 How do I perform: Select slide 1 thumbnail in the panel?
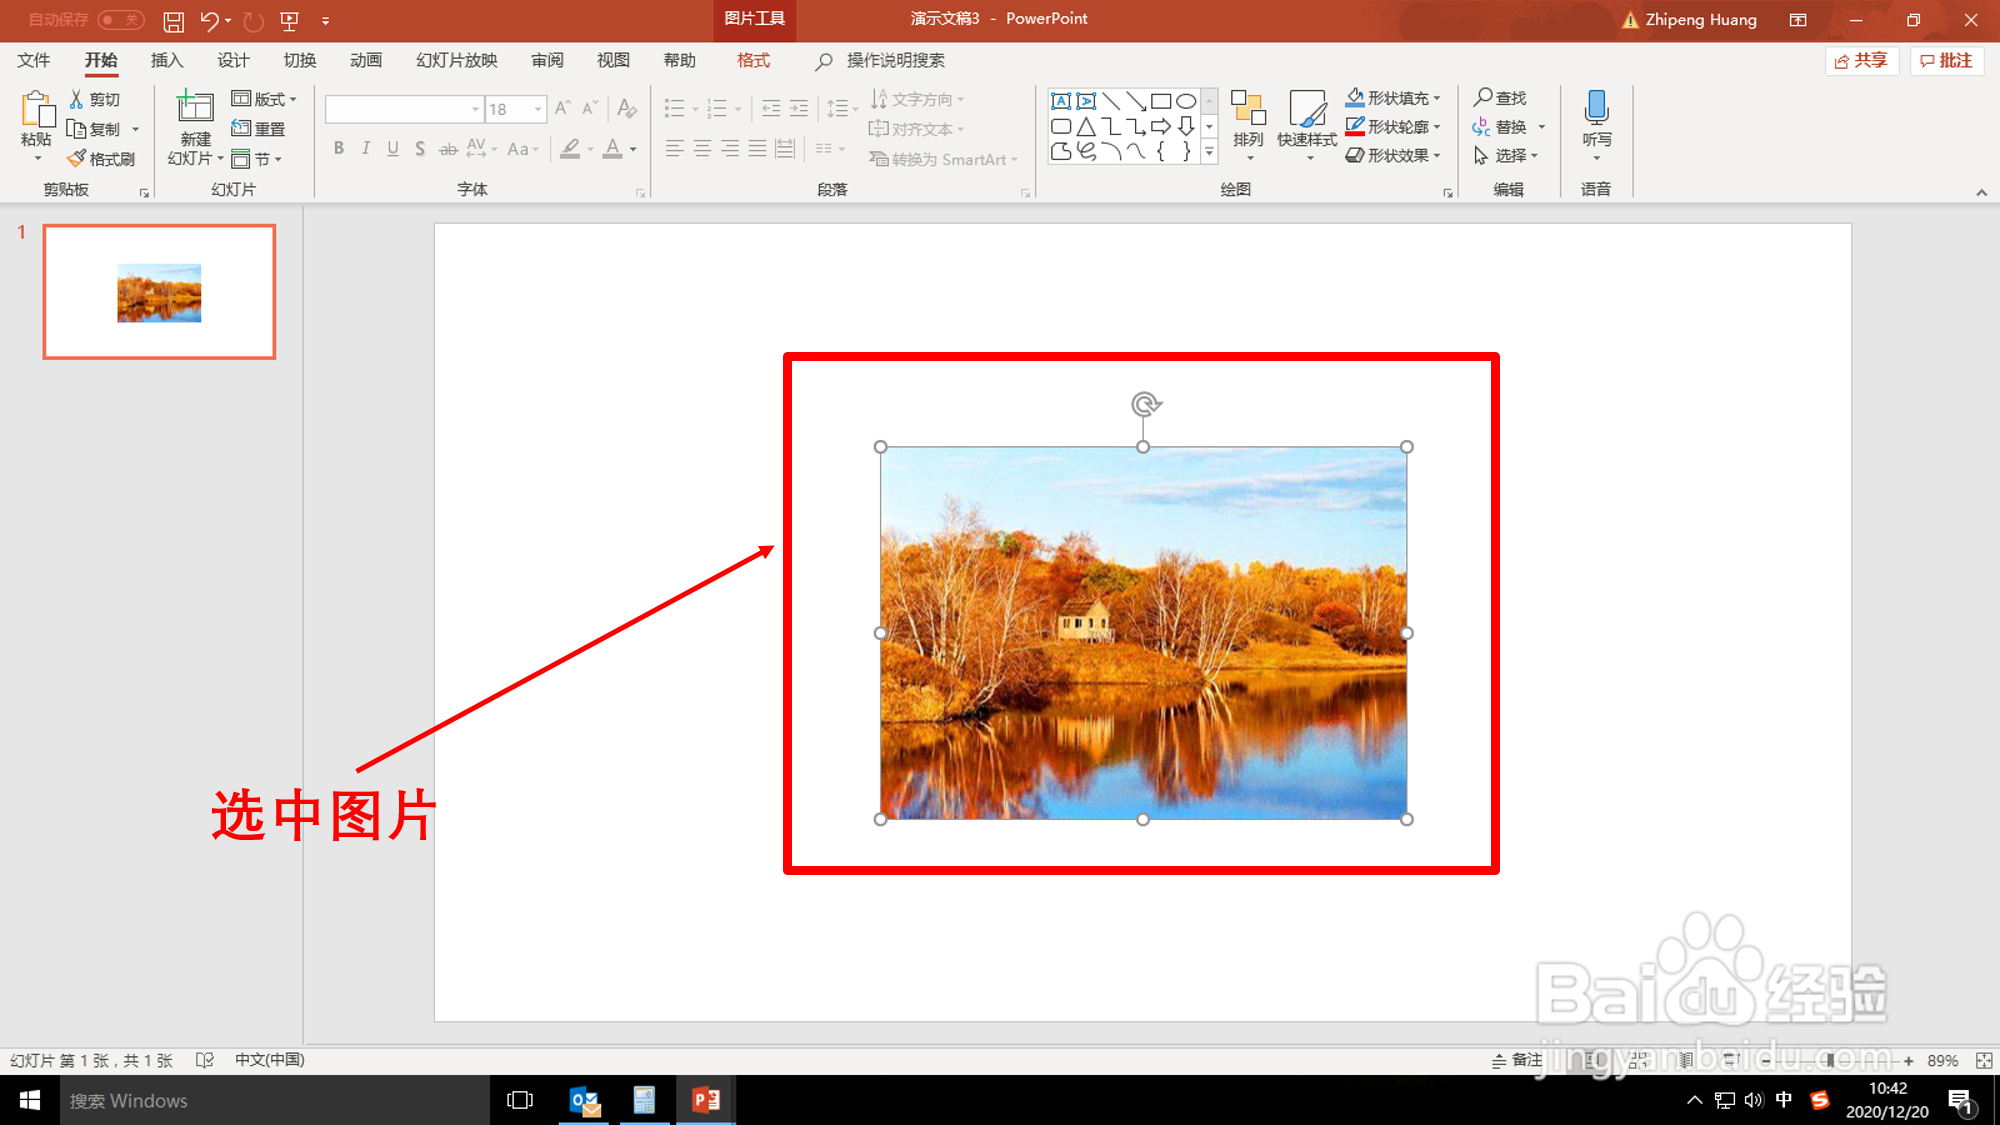click(x=159, y=292)
